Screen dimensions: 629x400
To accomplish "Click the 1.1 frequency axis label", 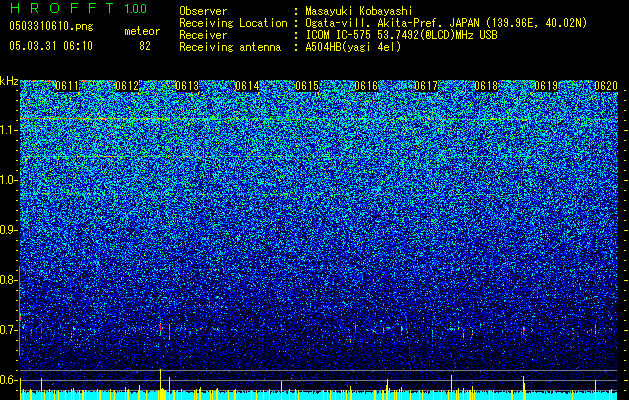I will [8, 130].
